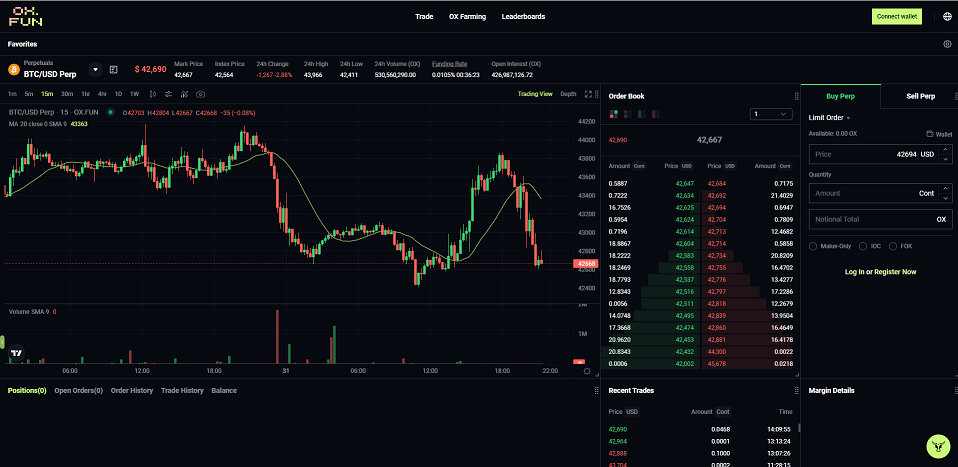The height and width of the screenshot is (467, 958).
Task: Open the bull mascot chat widget
Action: click(937, 446)
